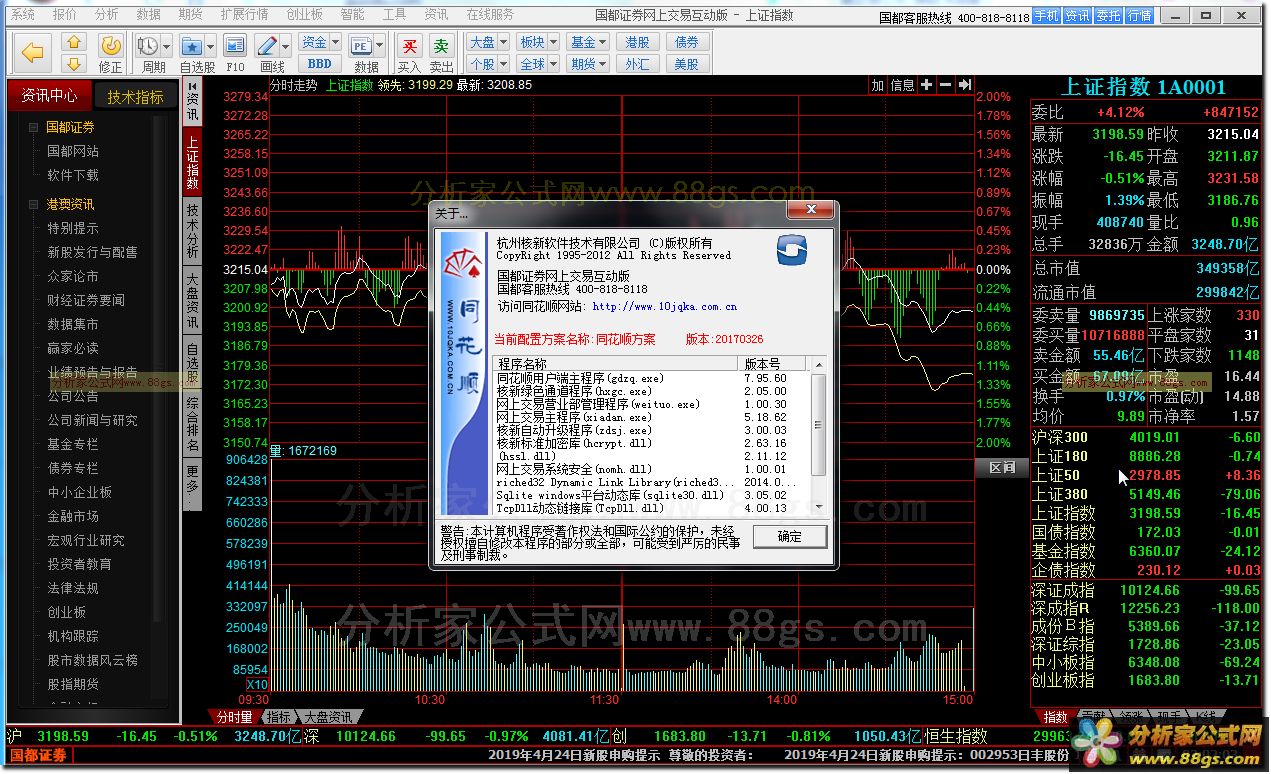
Task: Switch to 技术指标 panel tab
Action: click(136, 97)
